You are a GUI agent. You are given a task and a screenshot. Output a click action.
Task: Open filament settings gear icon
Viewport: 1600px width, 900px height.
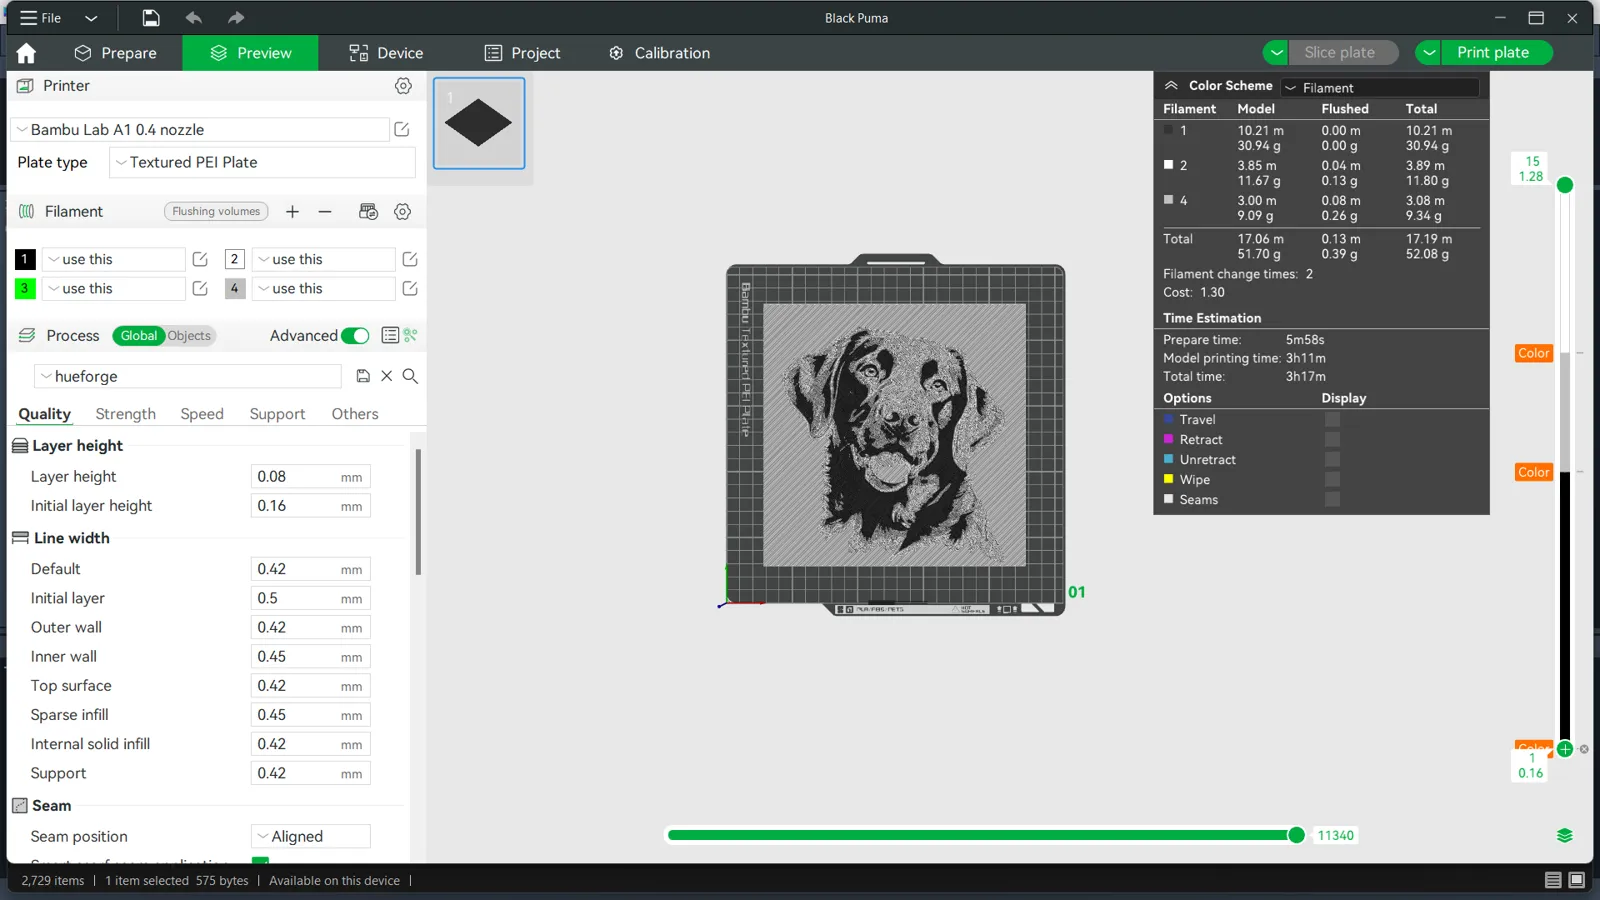403,211
